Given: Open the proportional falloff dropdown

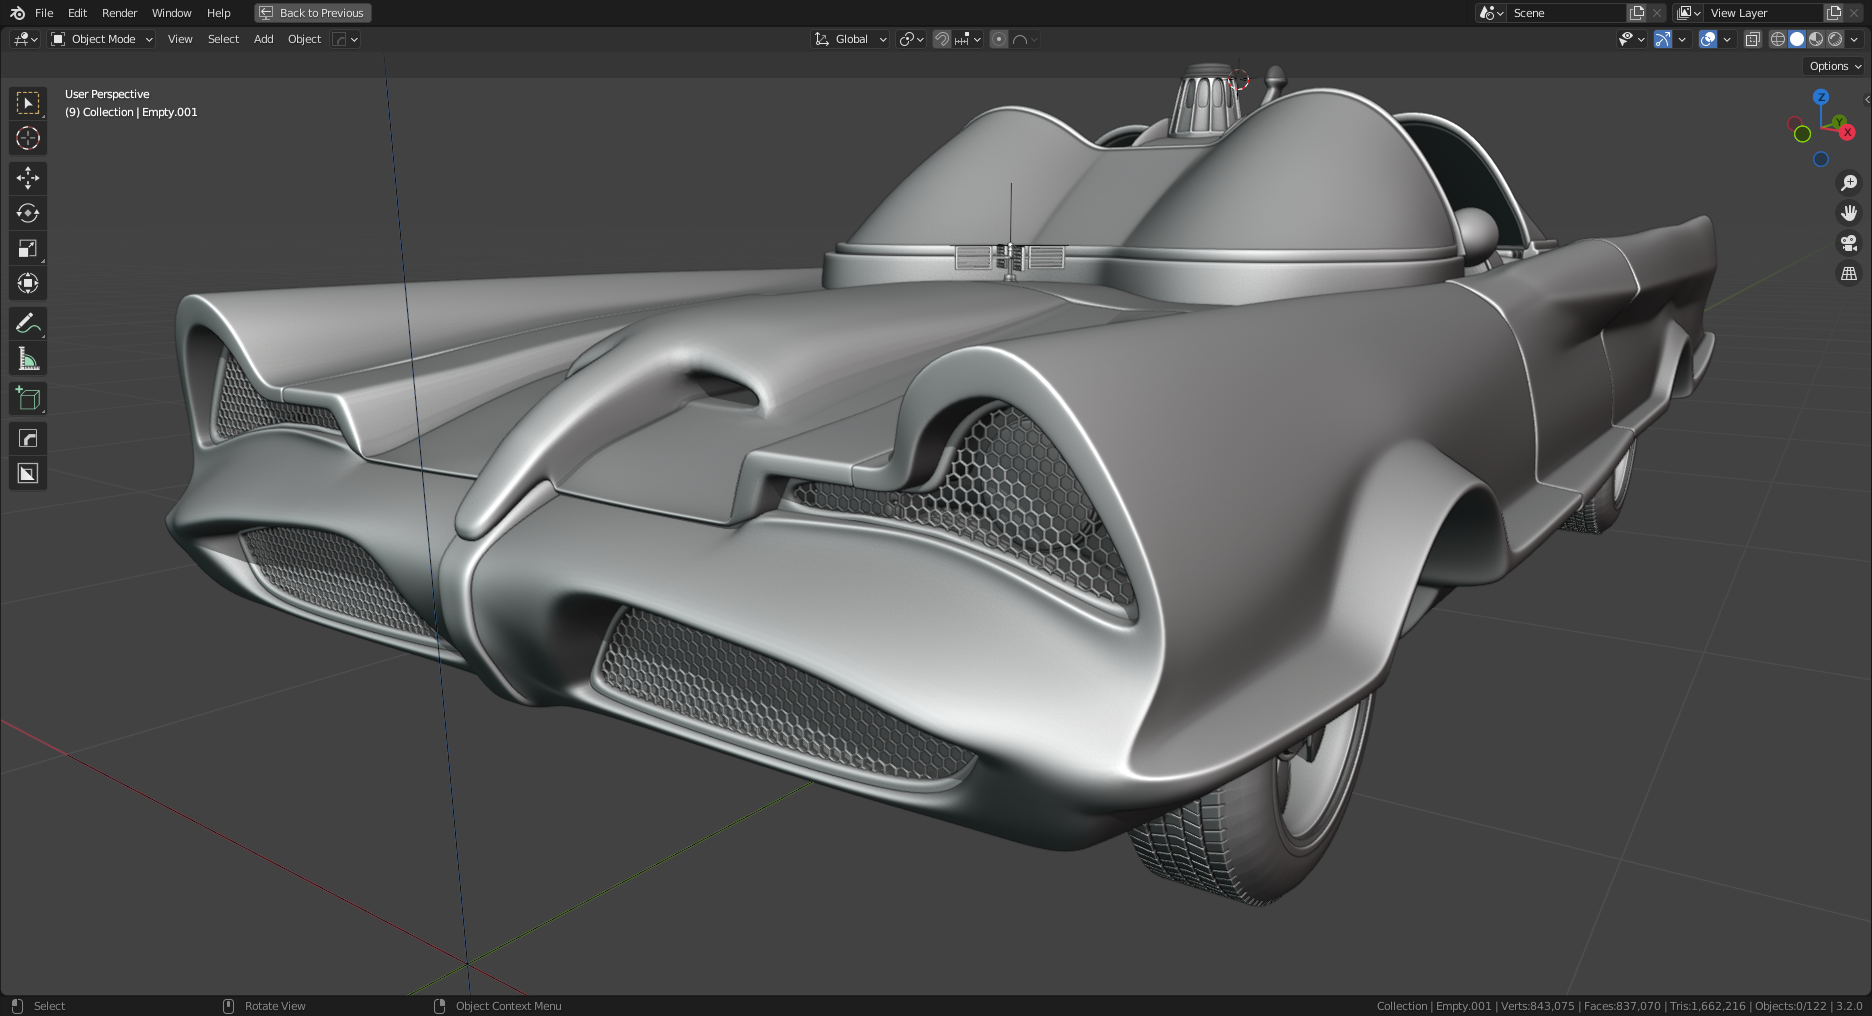Looking at the screenshot, I should click(x=1025, y=39).
